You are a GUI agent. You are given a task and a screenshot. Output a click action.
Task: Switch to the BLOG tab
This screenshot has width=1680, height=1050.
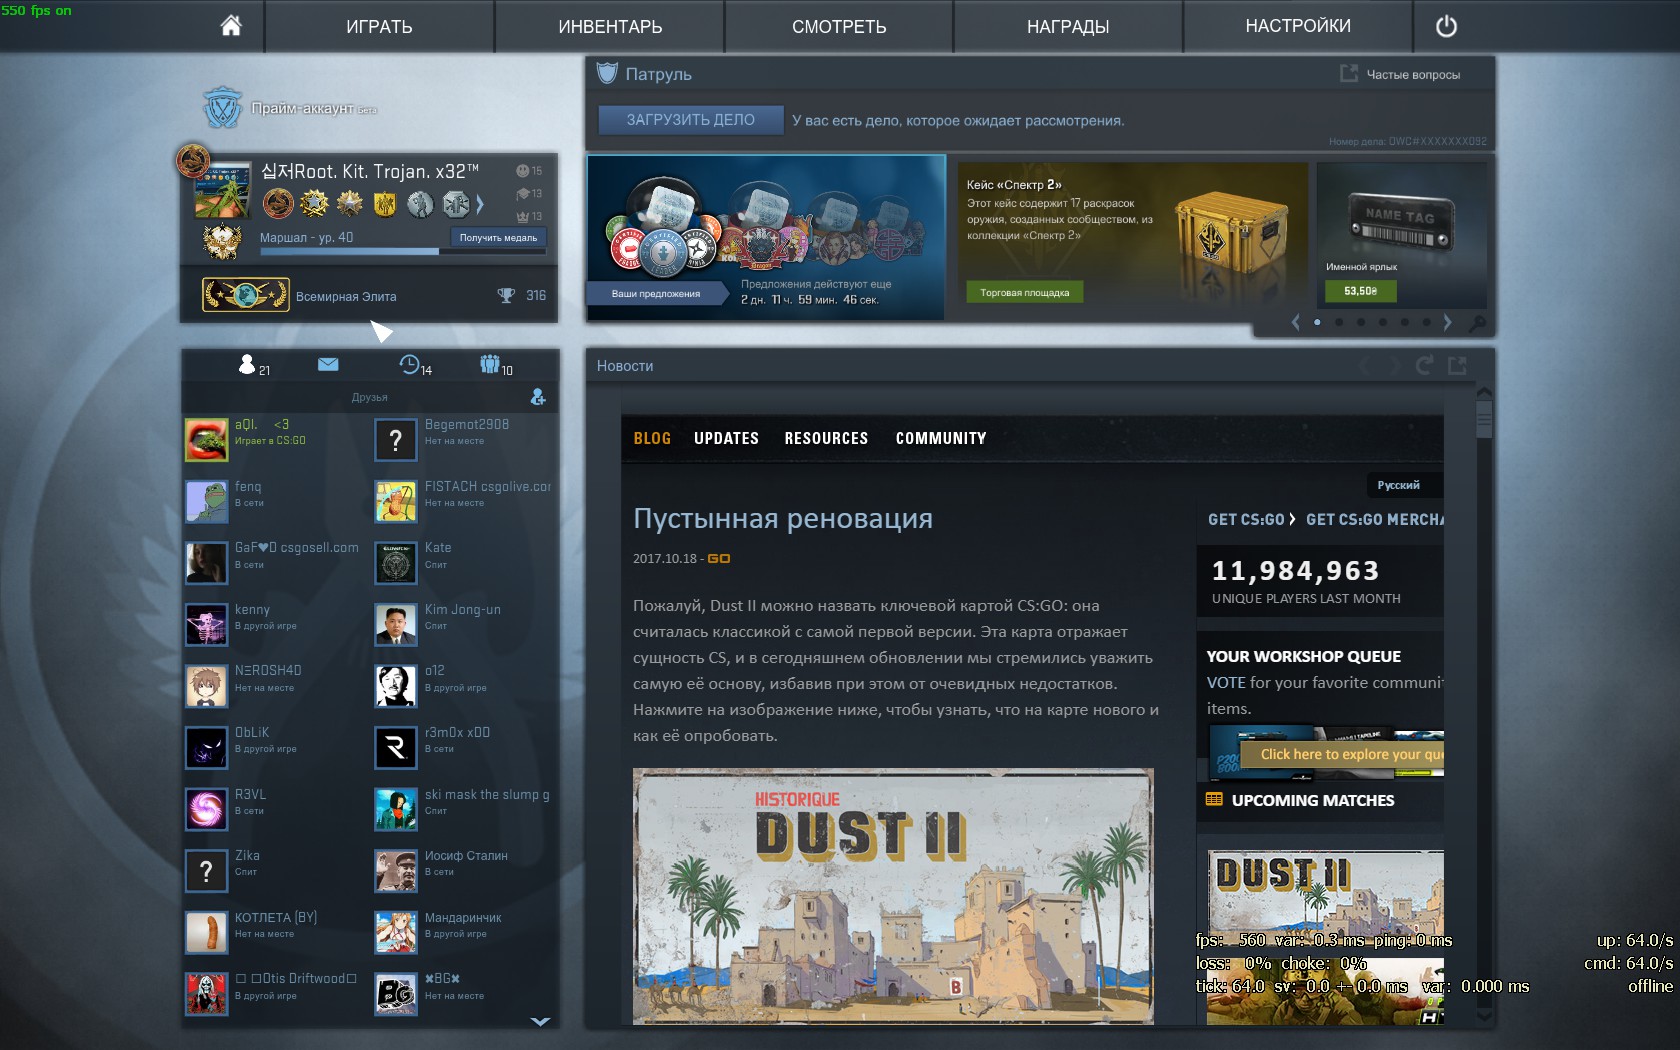(x=652, y=438)
